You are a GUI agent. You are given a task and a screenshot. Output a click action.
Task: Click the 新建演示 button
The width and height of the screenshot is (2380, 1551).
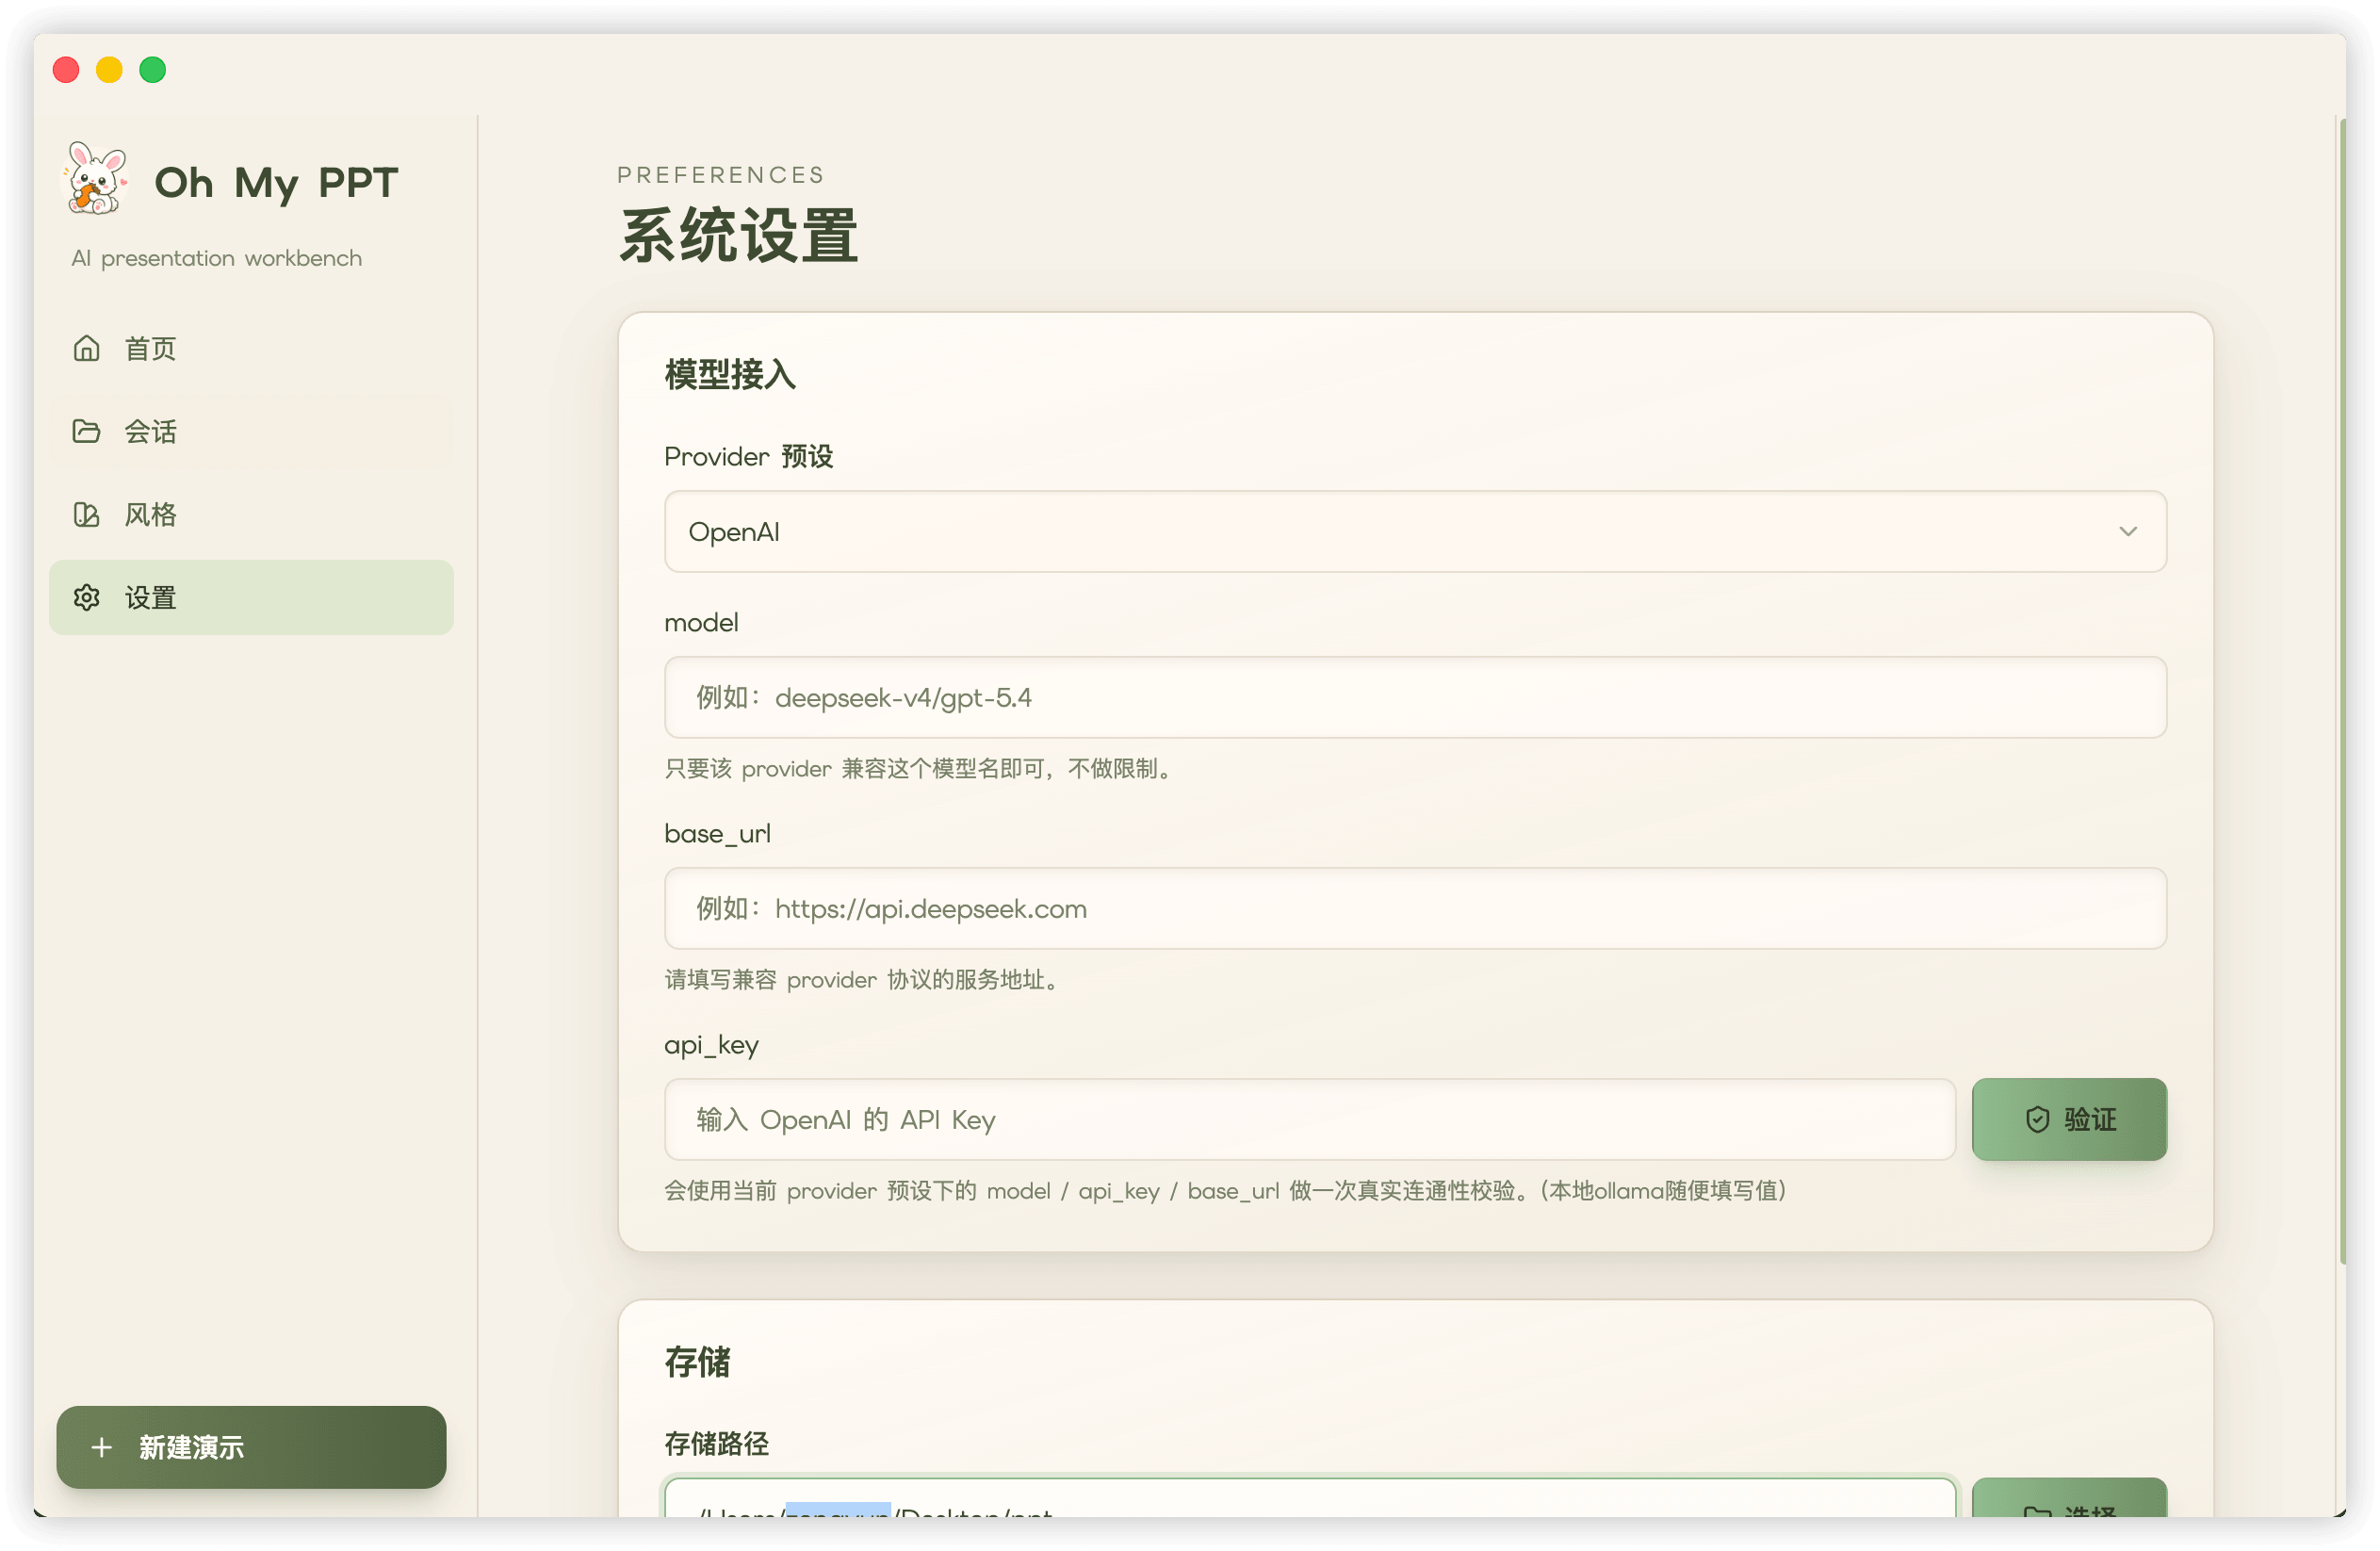click(x=251, y=1447)
